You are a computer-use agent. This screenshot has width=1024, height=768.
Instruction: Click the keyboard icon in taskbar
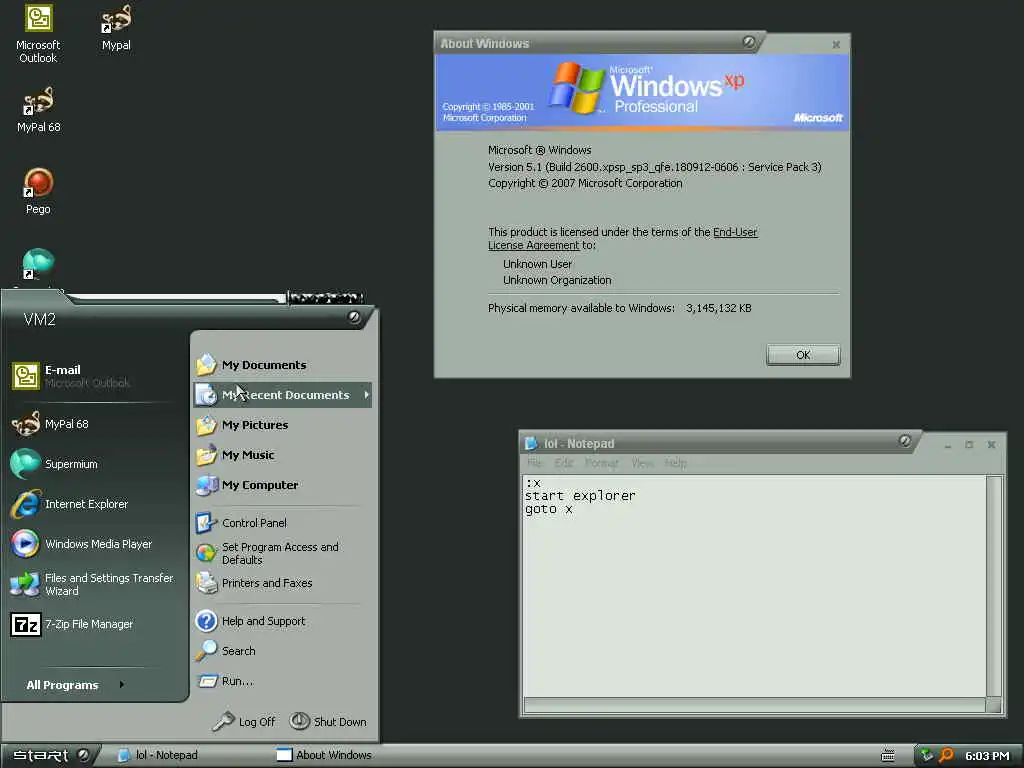tap(888, 756)
